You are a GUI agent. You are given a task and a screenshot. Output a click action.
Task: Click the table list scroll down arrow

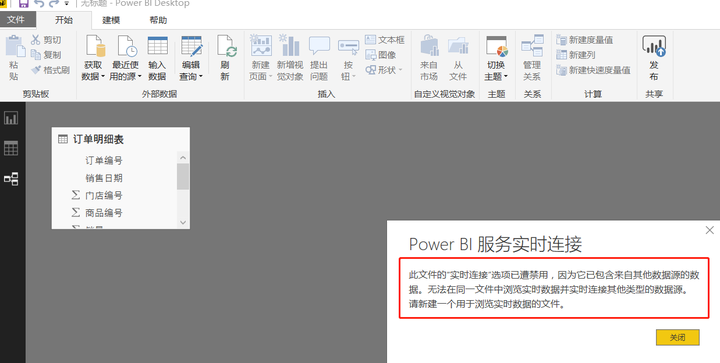pyautogui.click(x=183, y=223)
